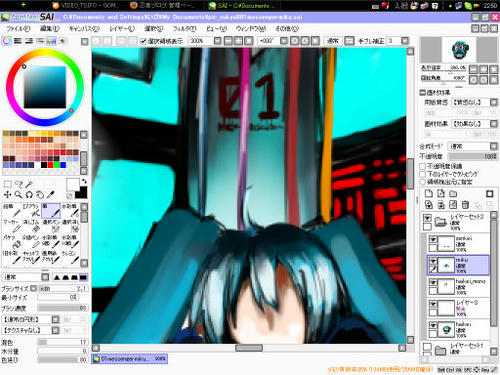The width and height of the screenshot is (500, 375).
Task: Click the minimum size (最小サイズ) field
Action: (x=58, y=297)
